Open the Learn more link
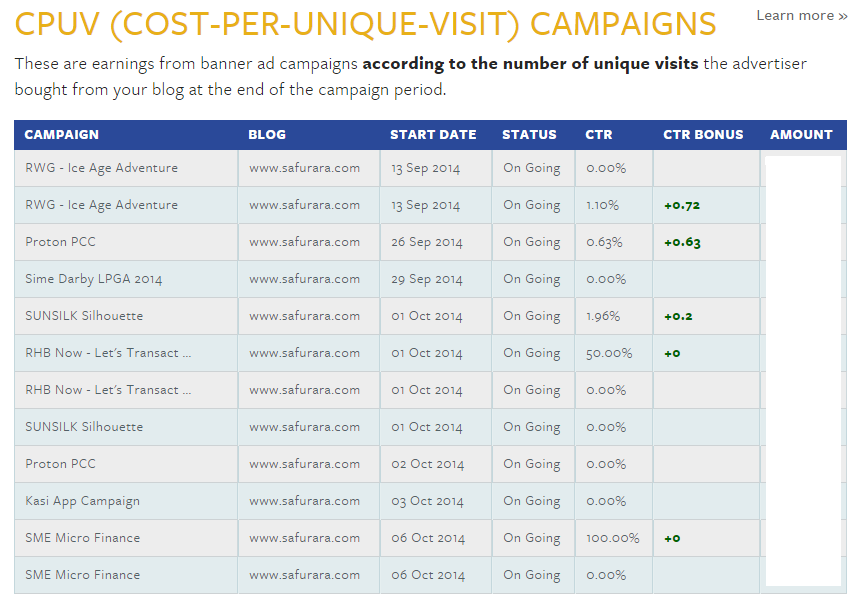The image size is (865, 594). point(802,15)
